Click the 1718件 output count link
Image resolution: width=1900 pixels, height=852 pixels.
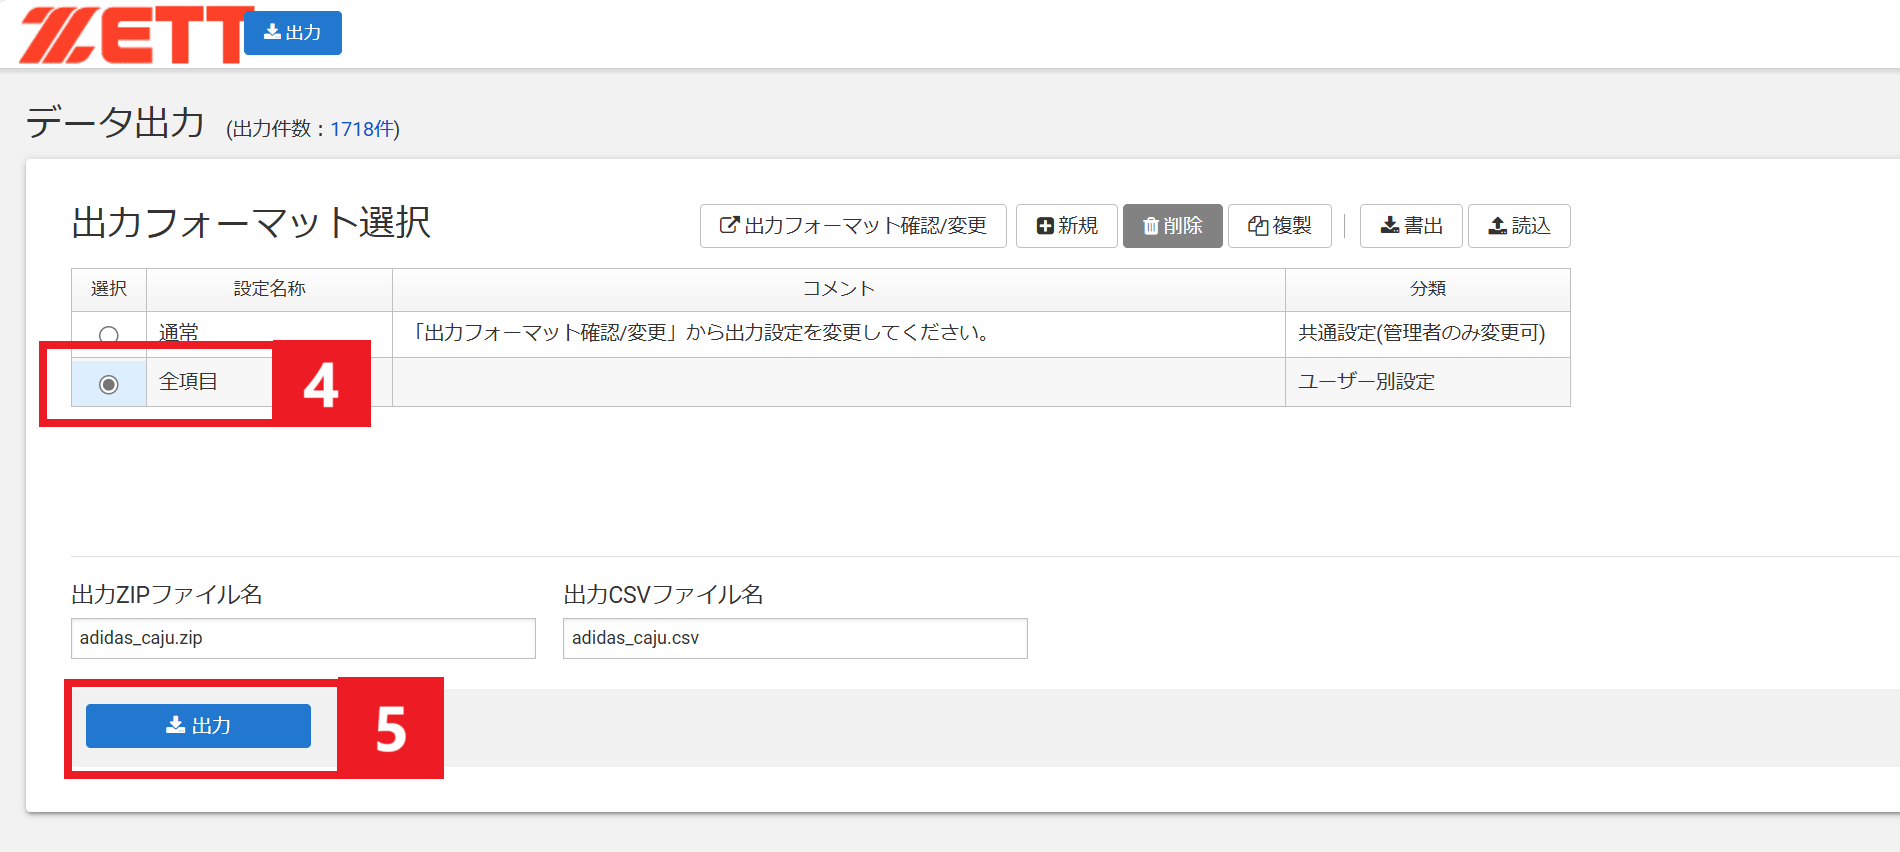click(364, 129)
